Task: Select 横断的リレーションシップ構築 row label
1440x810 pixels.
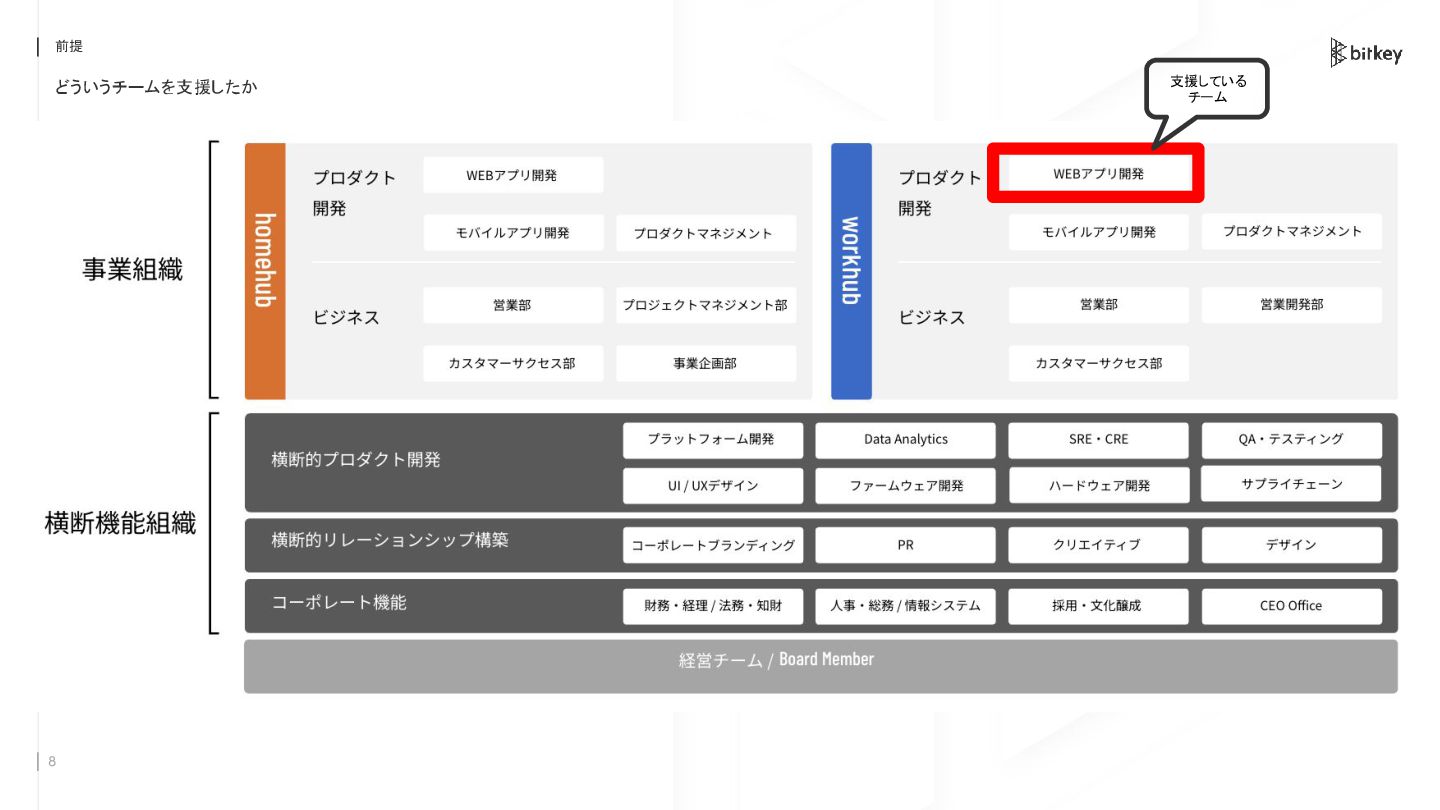Action: [390, 540]
